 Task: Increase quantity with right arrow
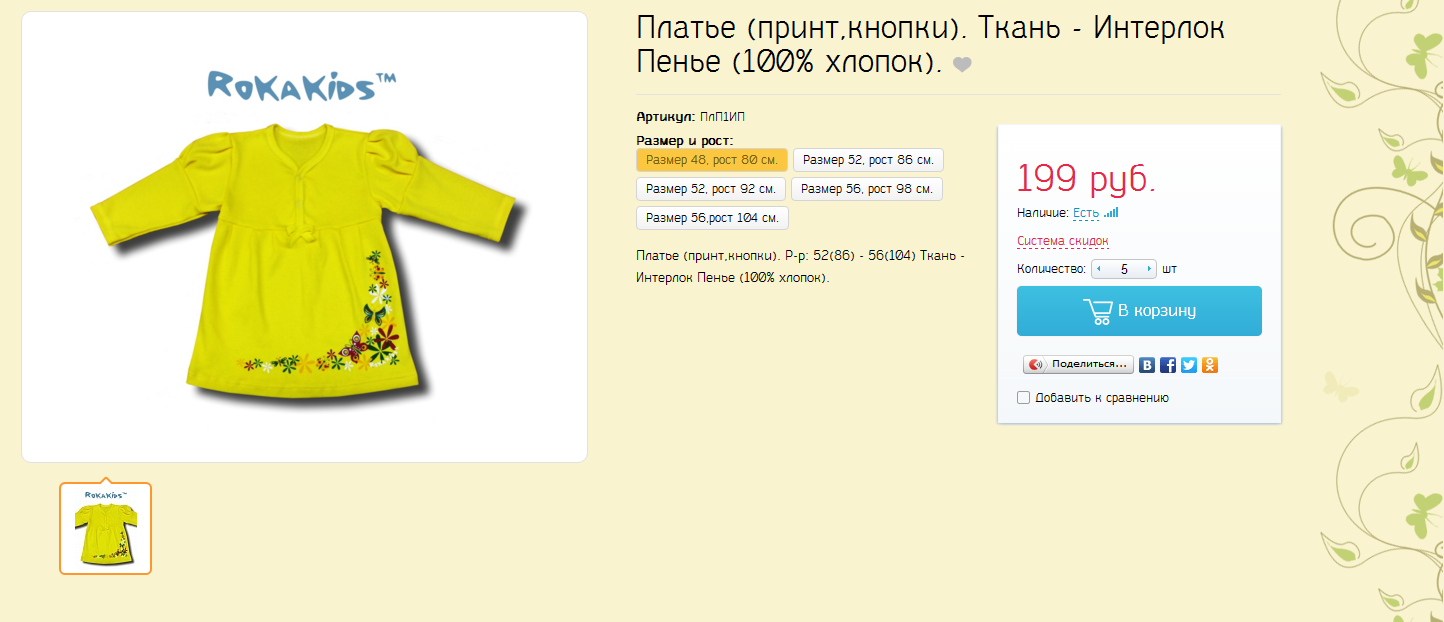click(1149, 269)
